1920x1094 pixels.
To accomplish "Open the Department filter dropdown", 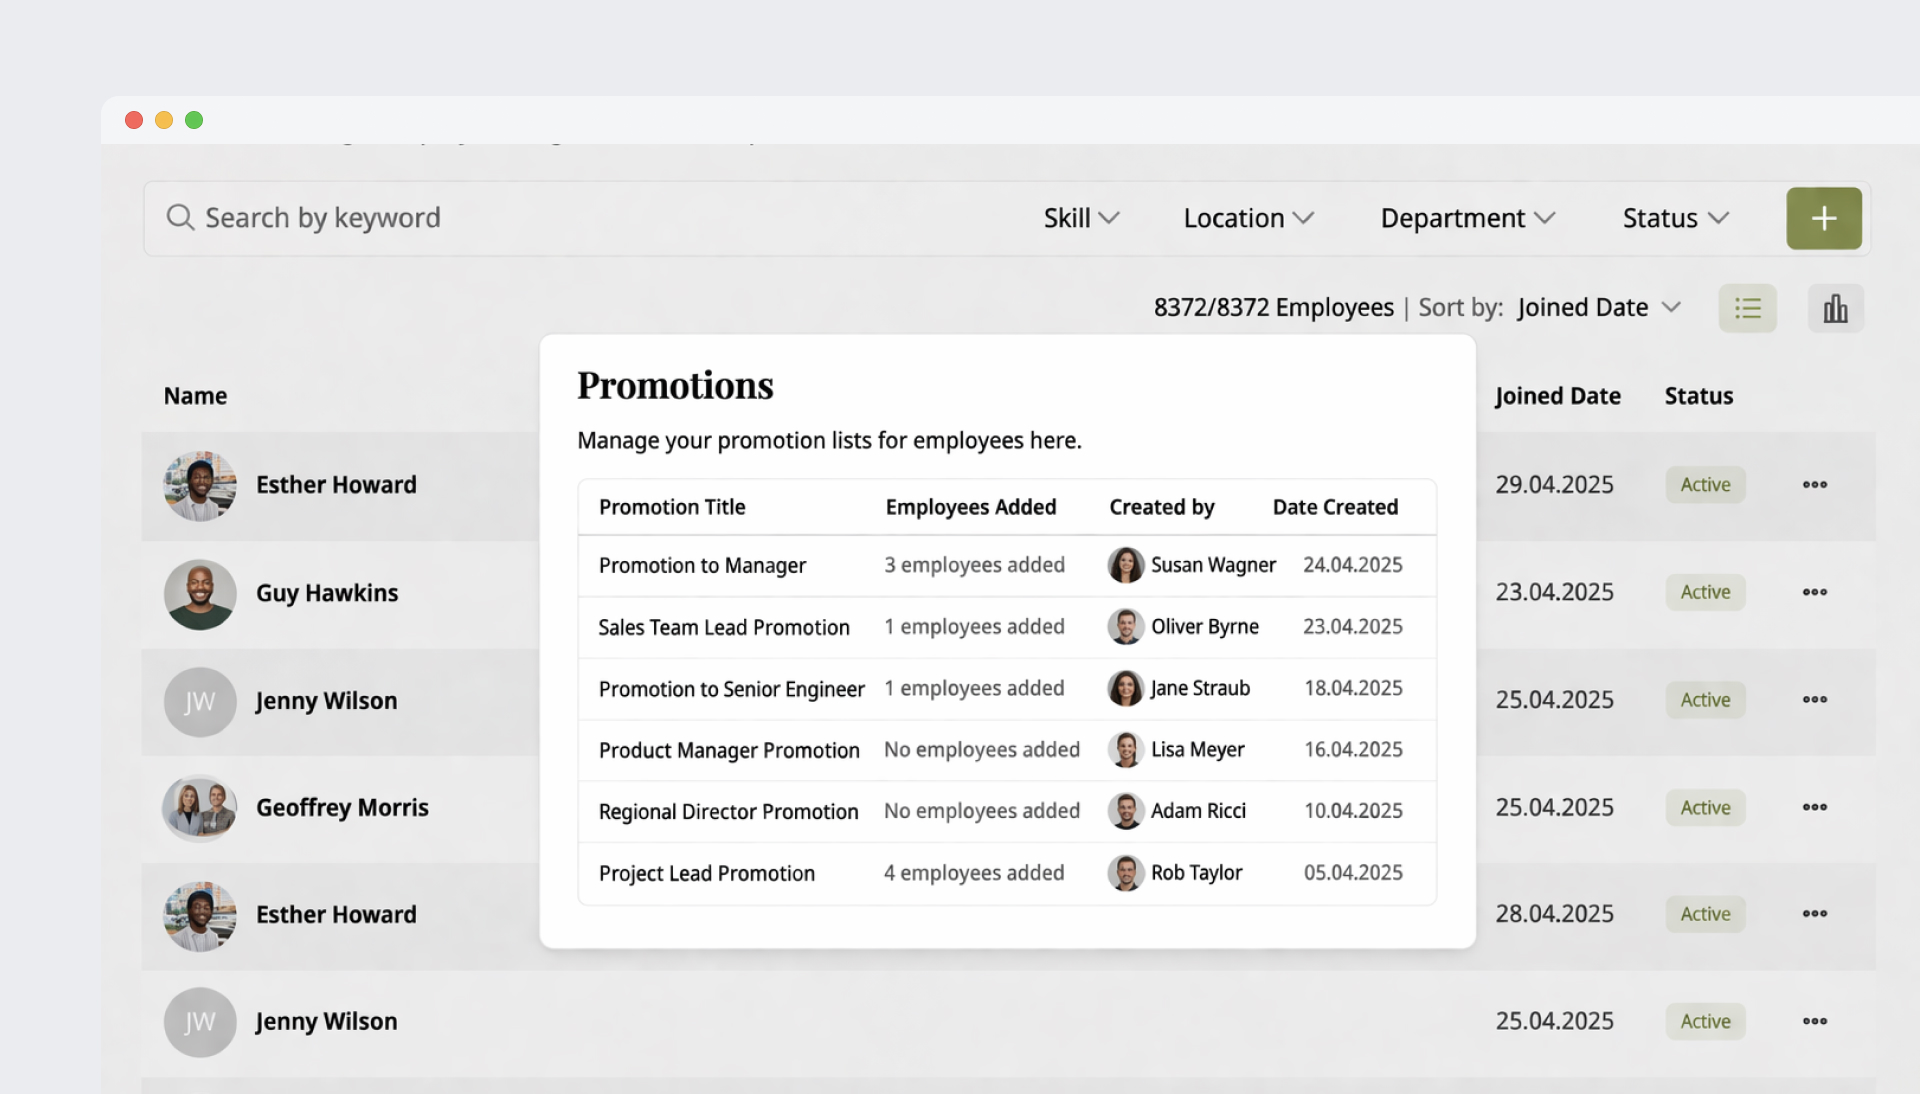I will 1467,218.
